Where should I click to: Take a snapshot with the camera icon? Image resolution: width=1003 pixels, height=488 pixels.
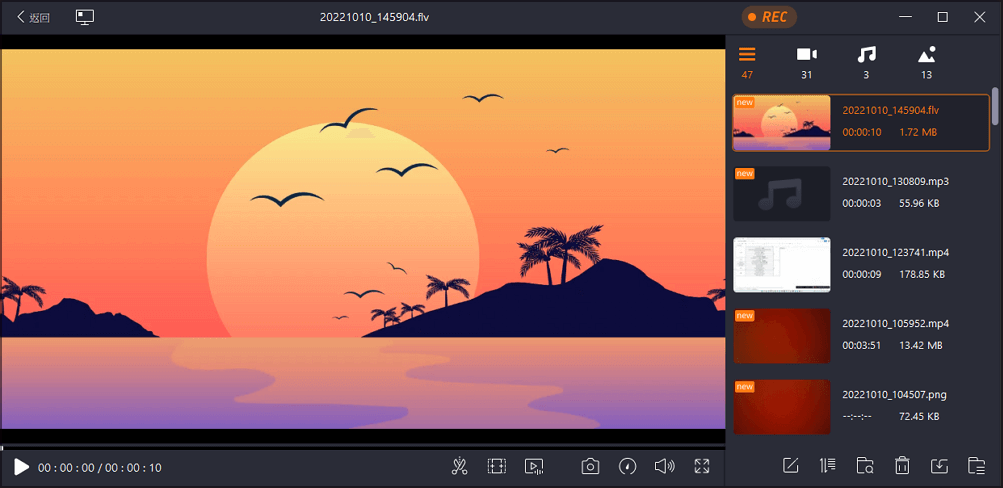590,466
